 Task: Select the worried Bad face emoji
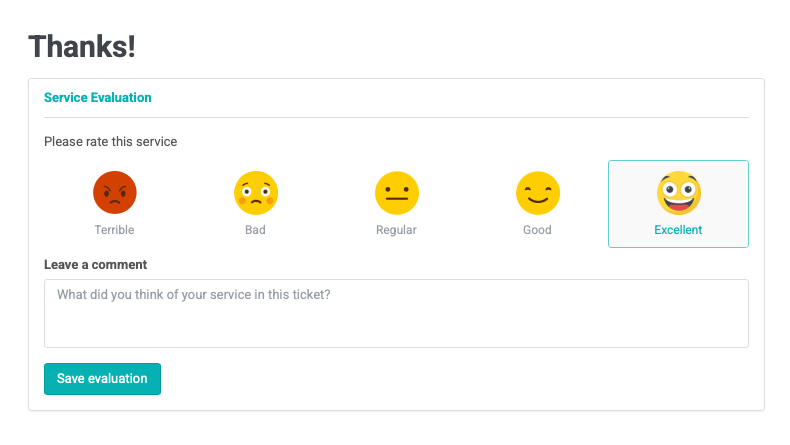(255, 192)
